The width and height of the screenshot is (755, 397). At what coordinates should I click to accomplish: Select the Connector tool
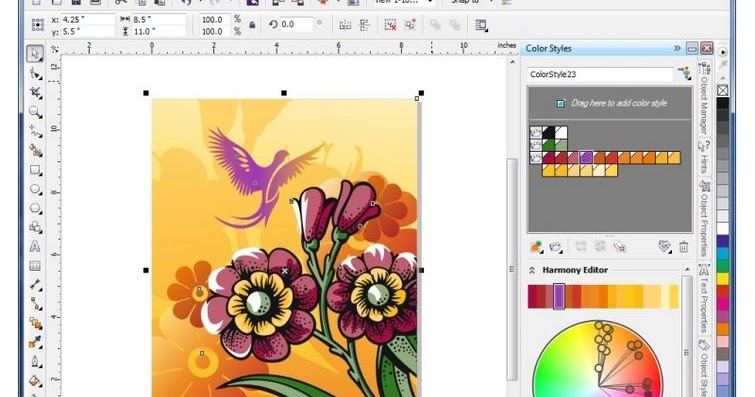pos(35,304)
